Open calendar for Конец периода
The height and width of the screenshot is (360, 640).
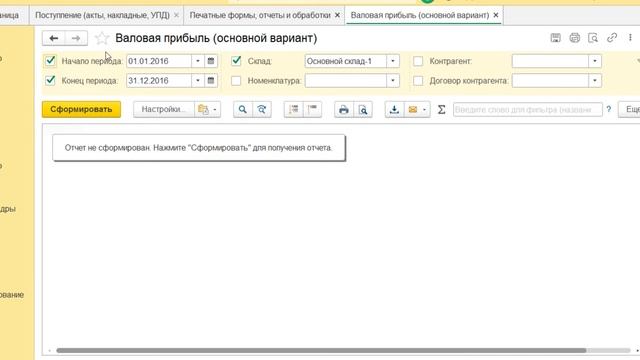point(211,80)
